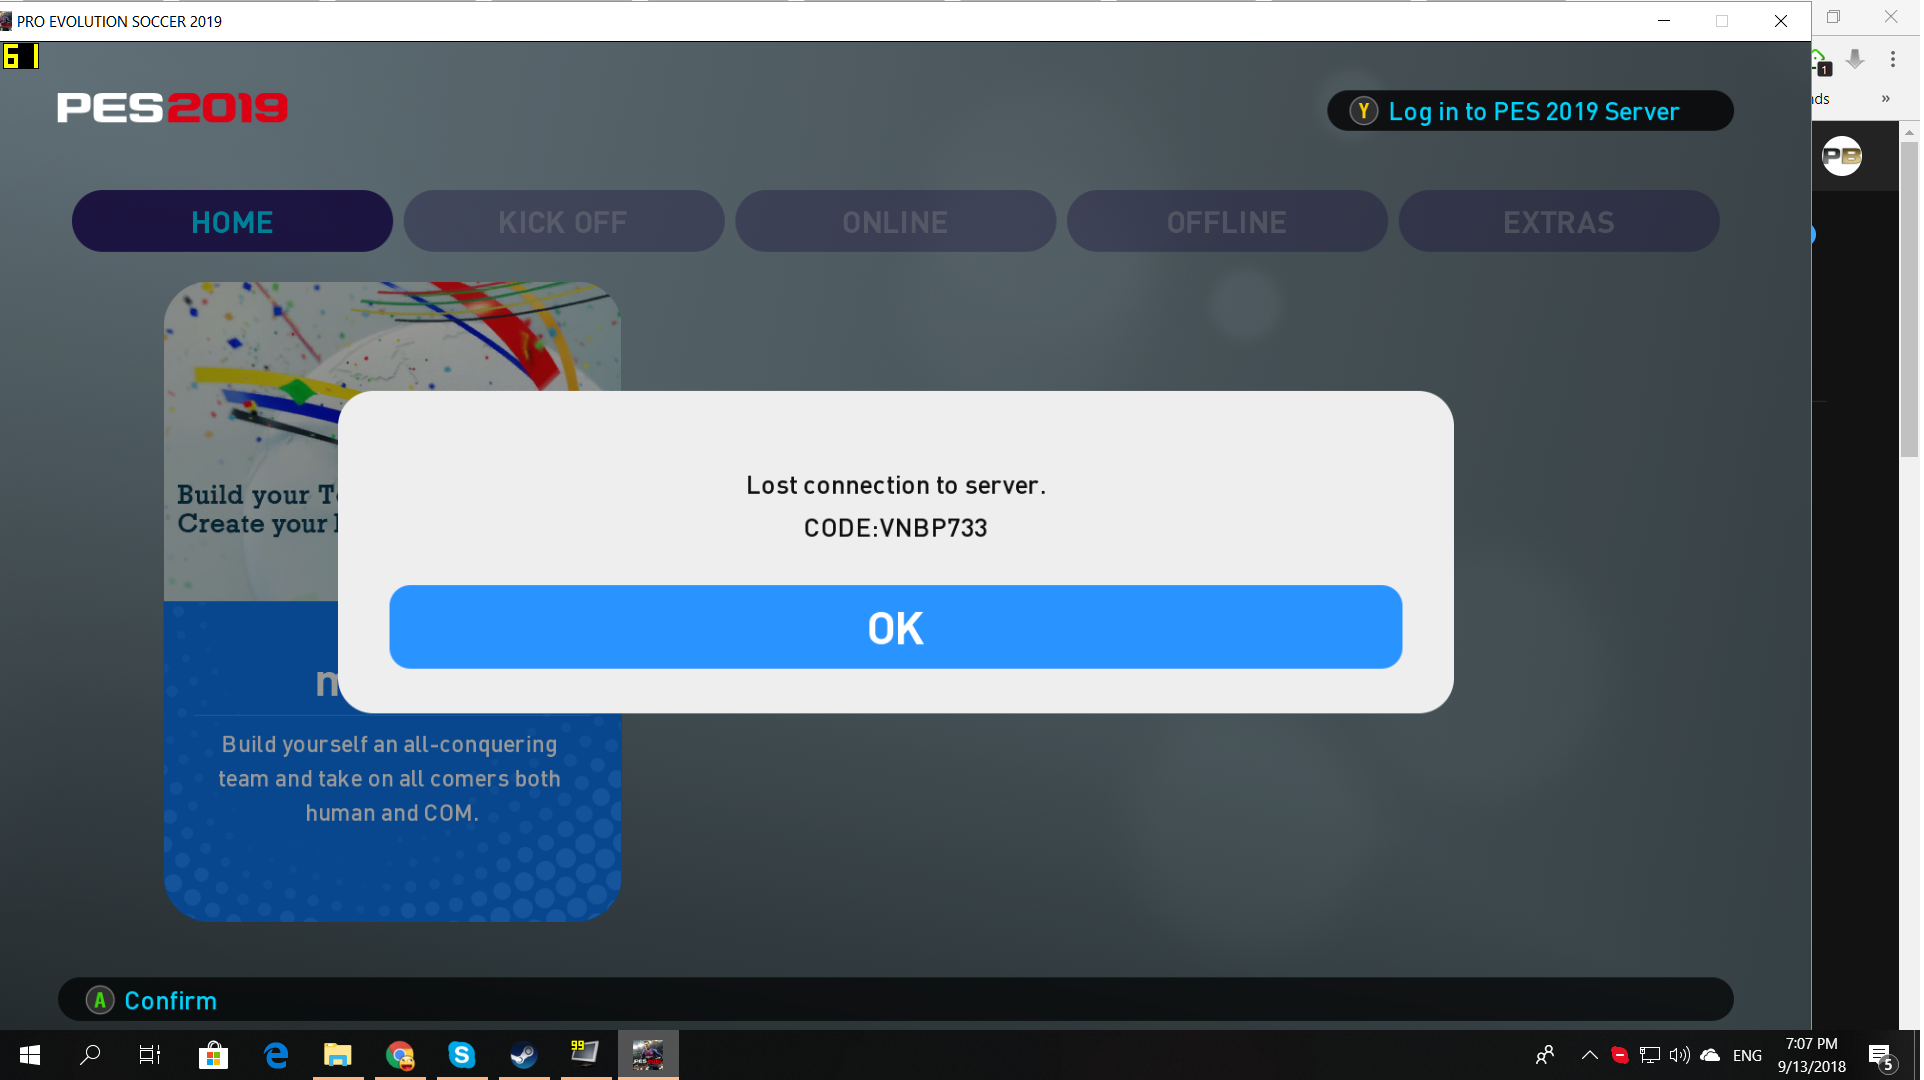
Task: Dismiss the connection error with OK
Action: [x=895, y=627]
